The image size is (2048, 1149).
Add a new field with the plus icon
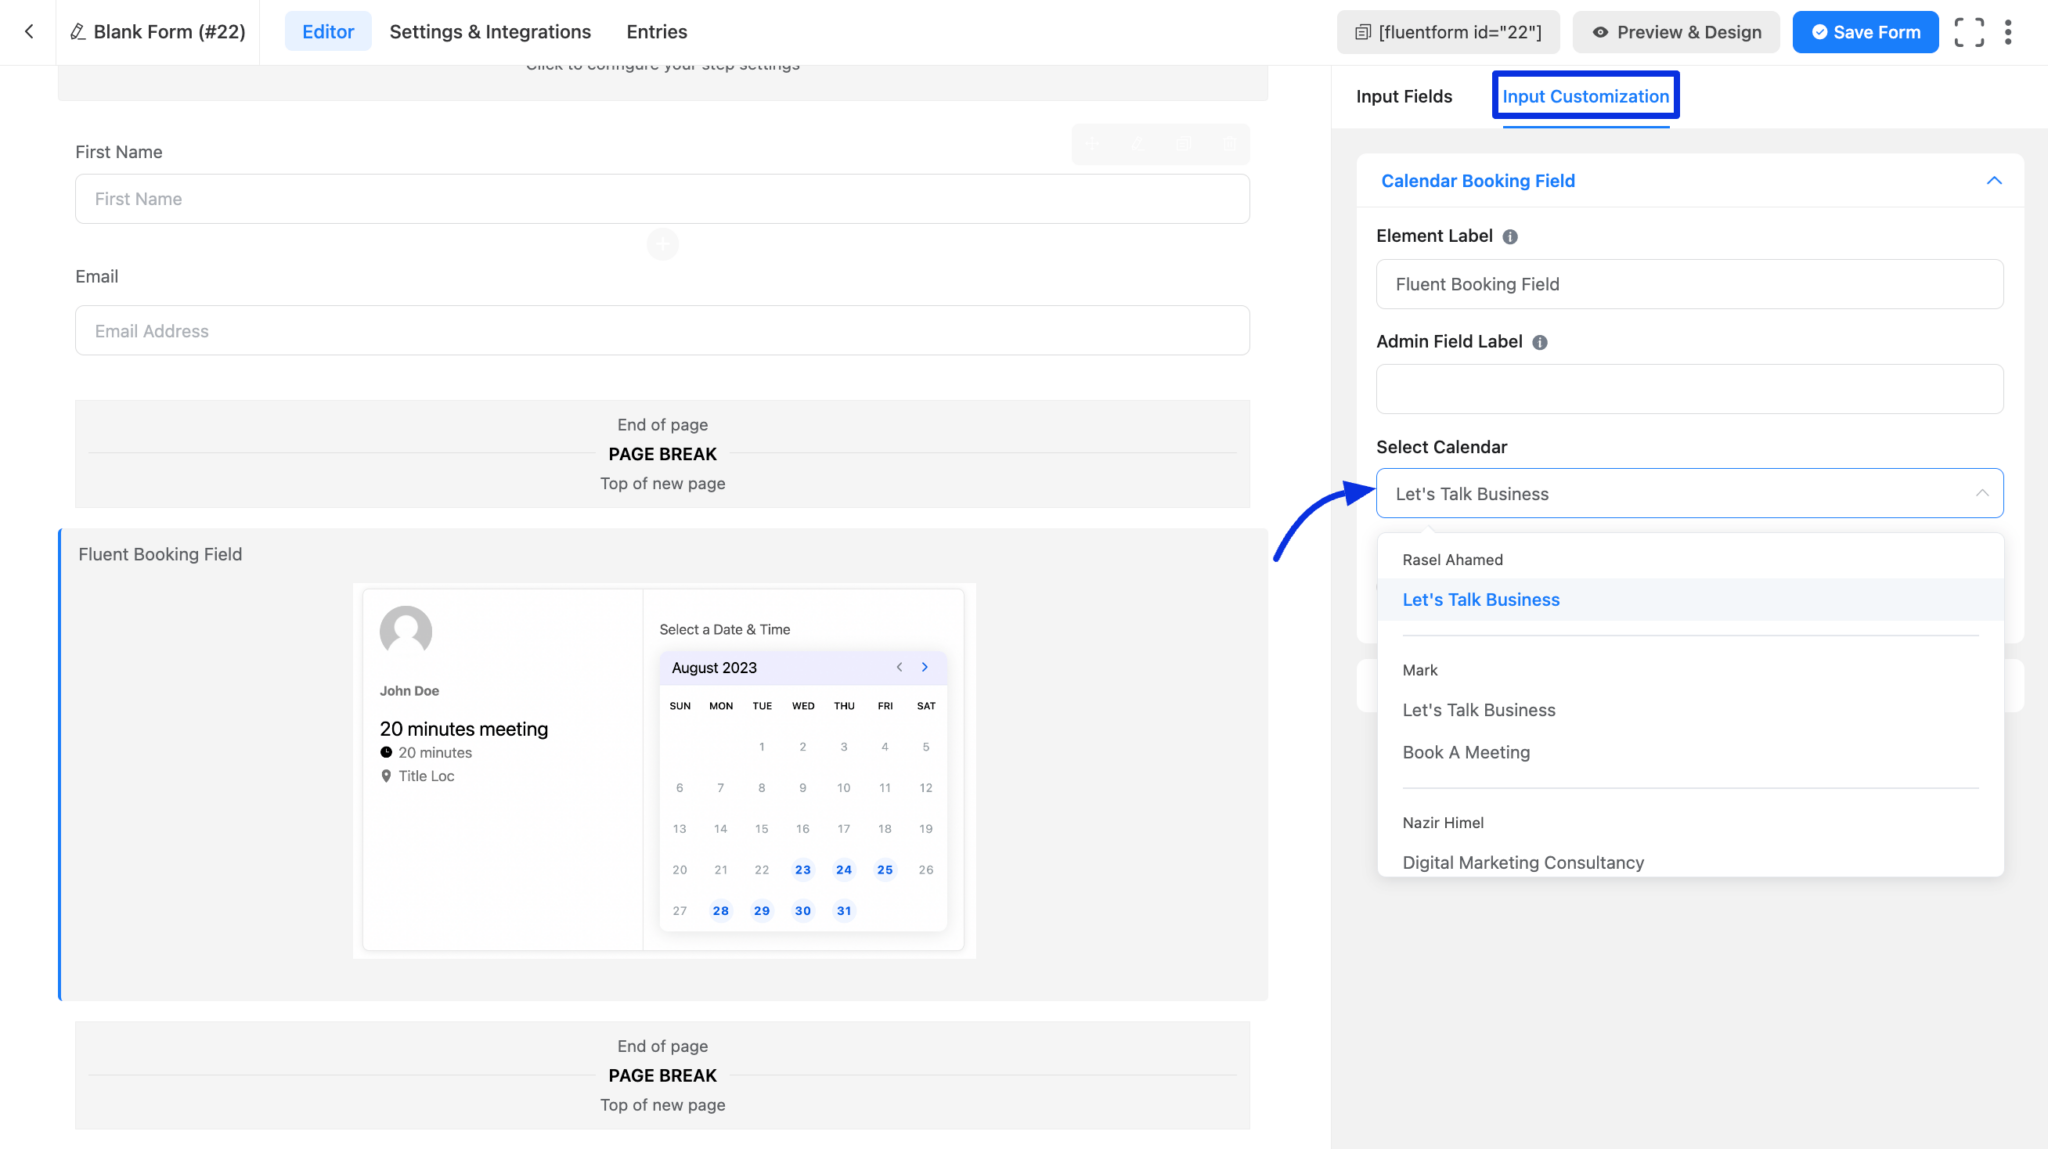[x=662, y=243]
